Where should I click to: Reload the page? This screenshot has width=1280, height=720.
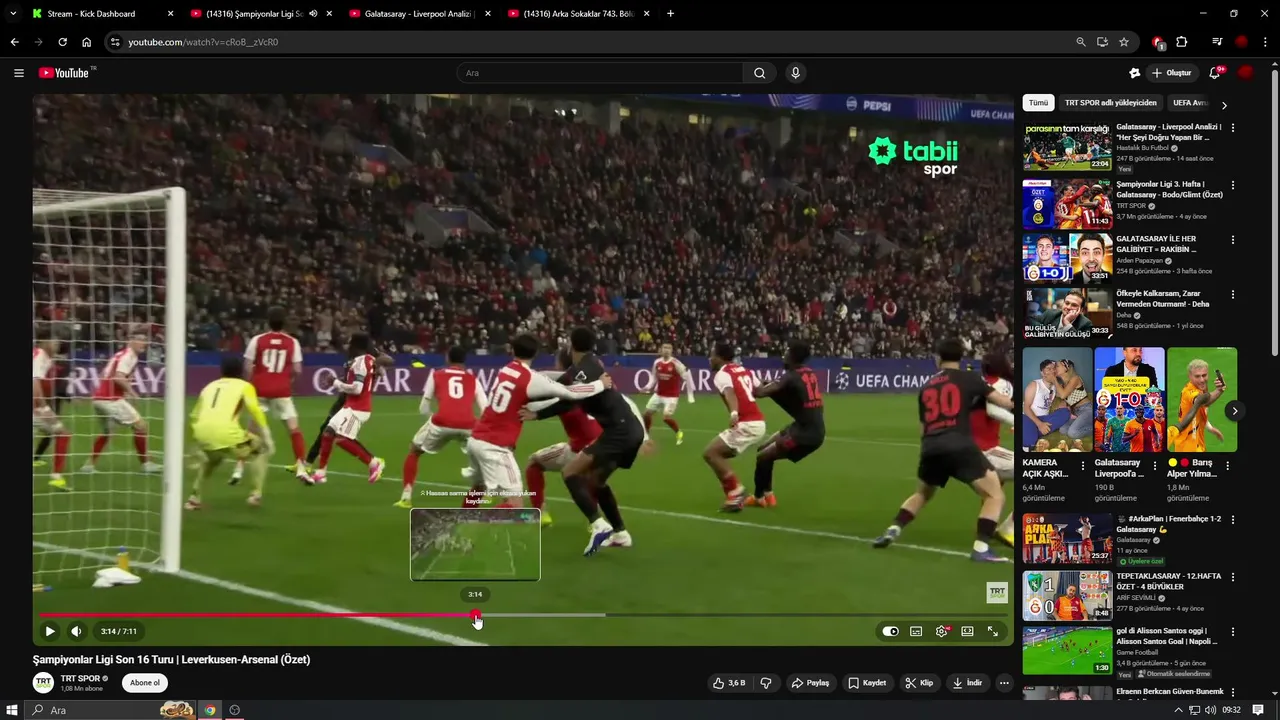(62, 42)
